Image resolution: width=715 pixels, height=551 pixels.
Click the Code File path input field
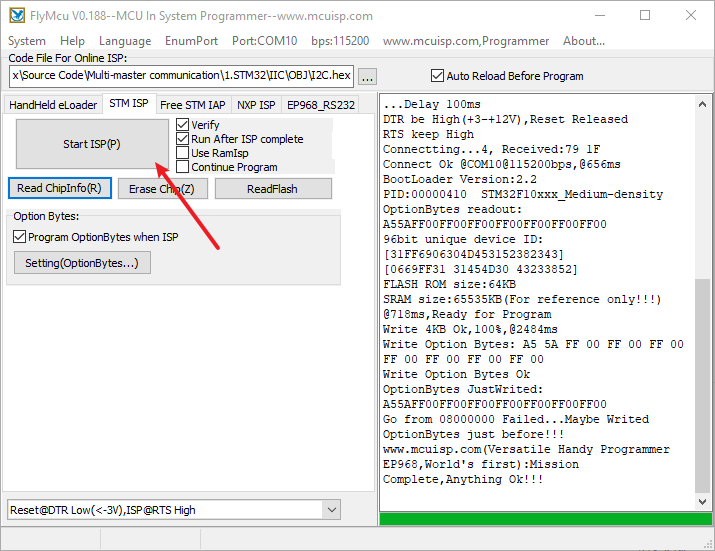[180, 76]
